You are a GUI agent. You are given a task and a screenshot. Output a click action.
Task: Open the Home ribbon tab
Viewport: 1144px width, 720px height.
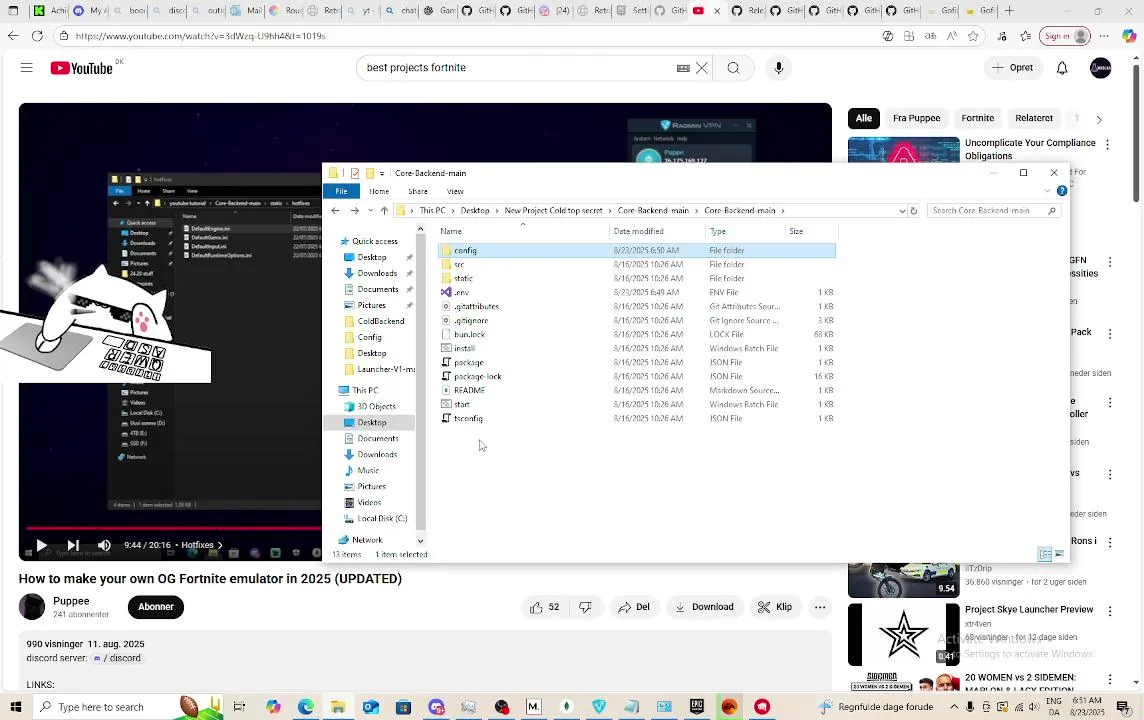[379, 191]
